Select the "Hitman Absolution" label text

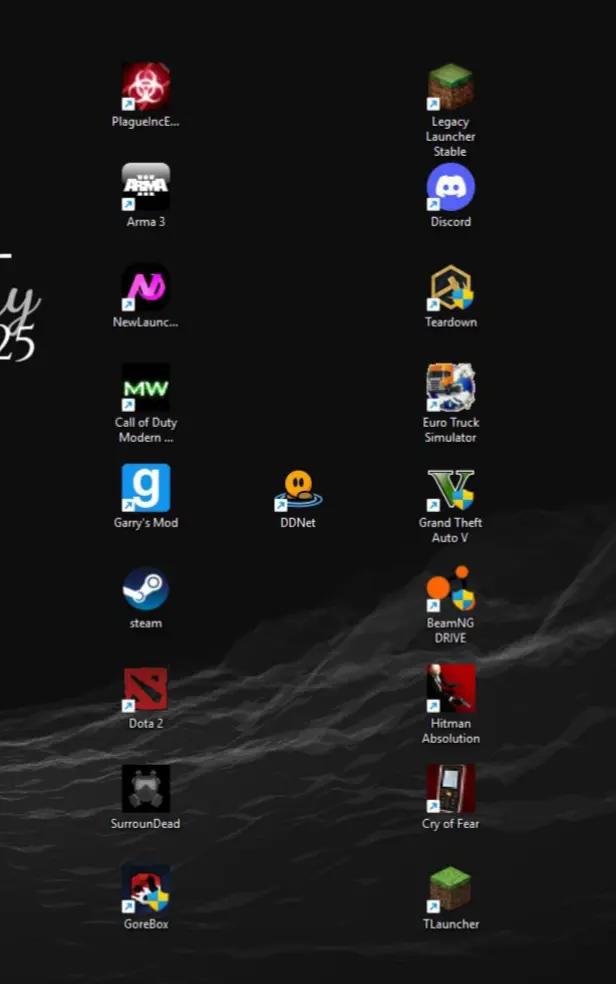click(450, 731)
